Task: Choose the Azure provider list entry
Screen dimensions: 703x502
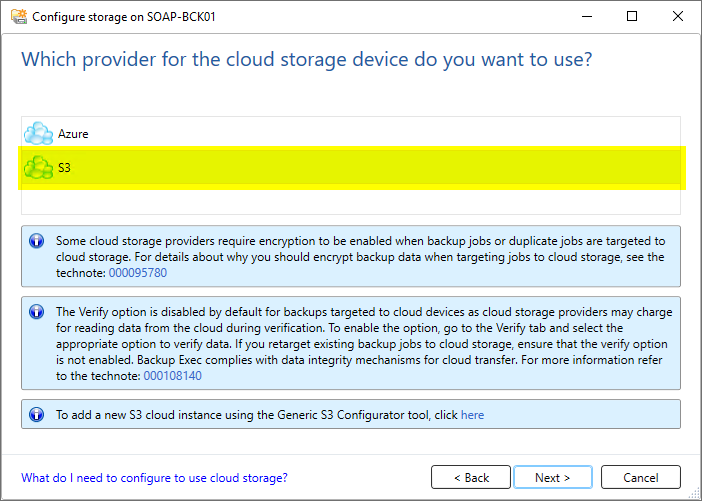Action: pos(351,134)
